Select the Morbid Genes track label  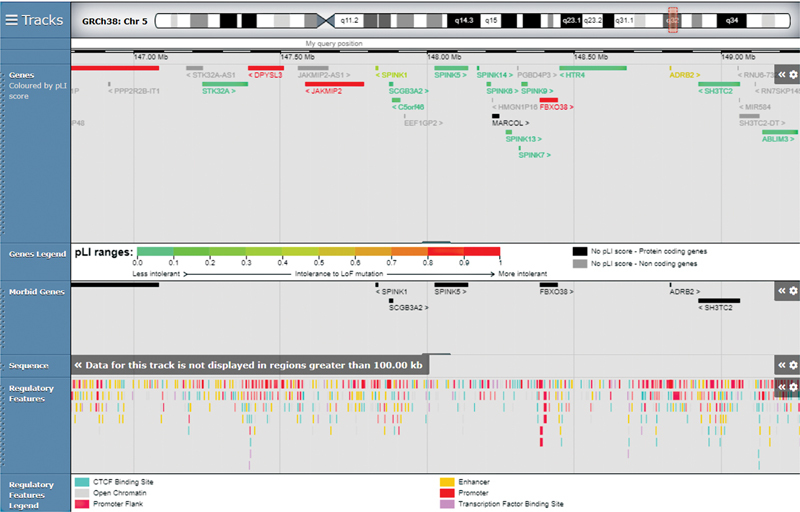click(34, 290)
